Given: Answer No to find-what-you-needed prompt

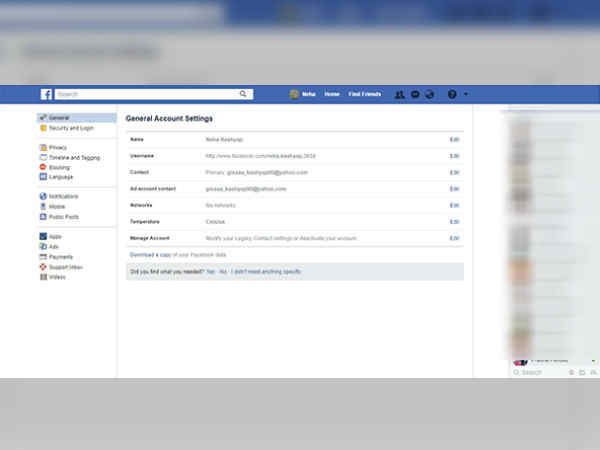Looking at the screenshot, I should coord(223,271).
